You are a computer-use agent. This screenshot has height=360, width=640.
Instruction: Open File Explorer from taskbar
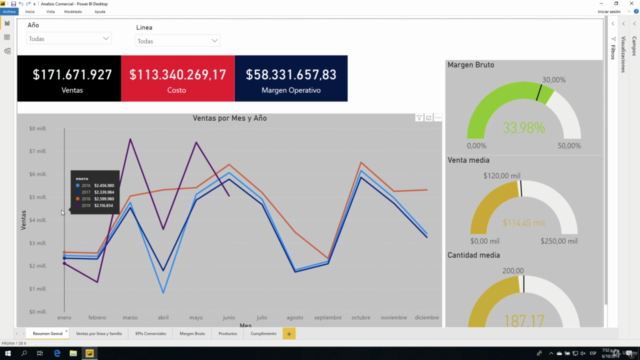click(73, 353)
